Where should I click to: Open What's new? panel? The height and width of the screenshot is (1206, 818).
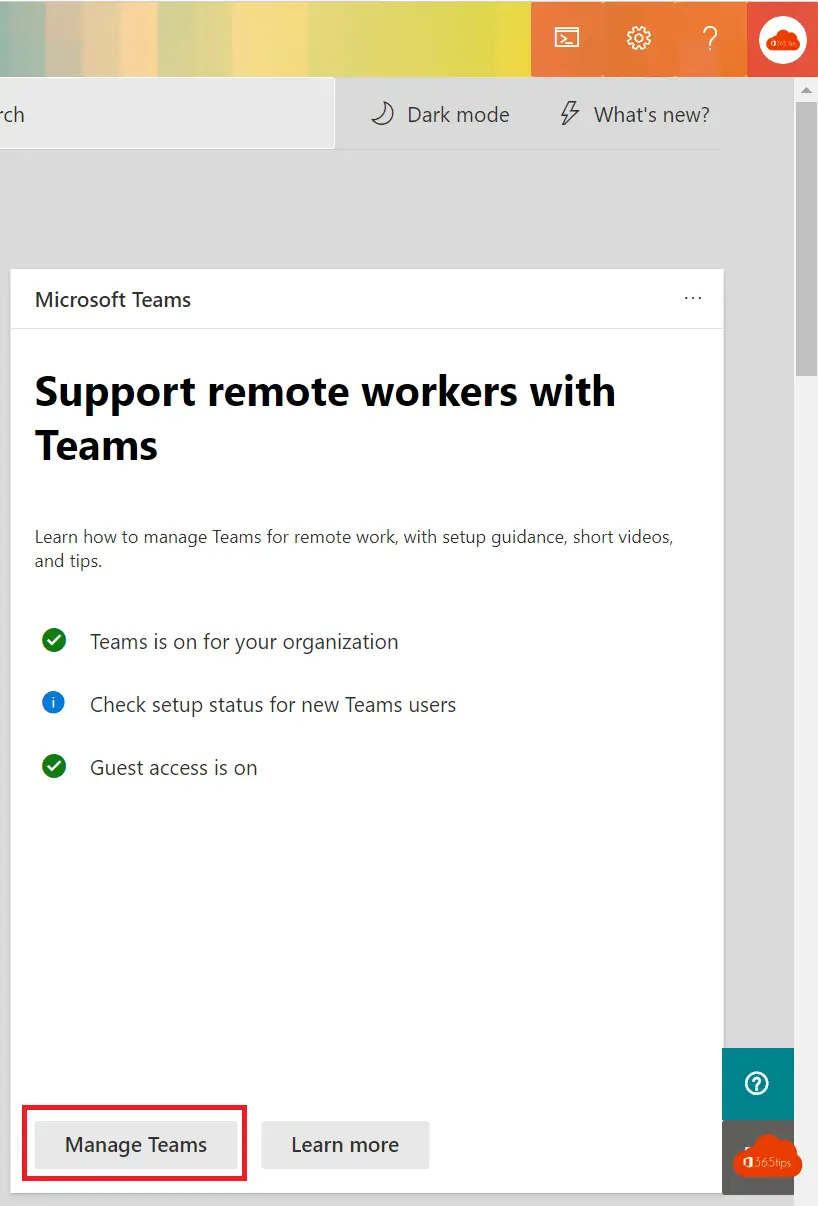pyautogui.click(x=634, y=114)
